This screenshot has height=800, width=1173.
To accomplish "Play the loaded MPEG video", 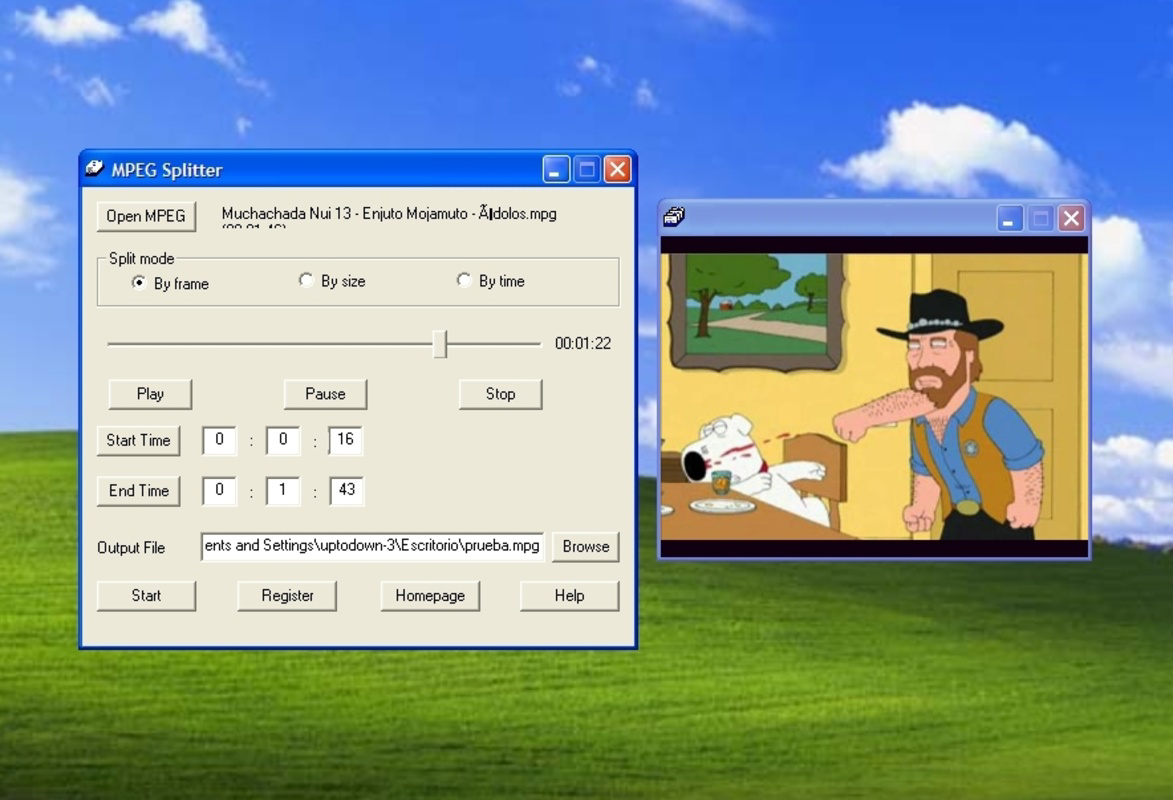I will [150, 394].
